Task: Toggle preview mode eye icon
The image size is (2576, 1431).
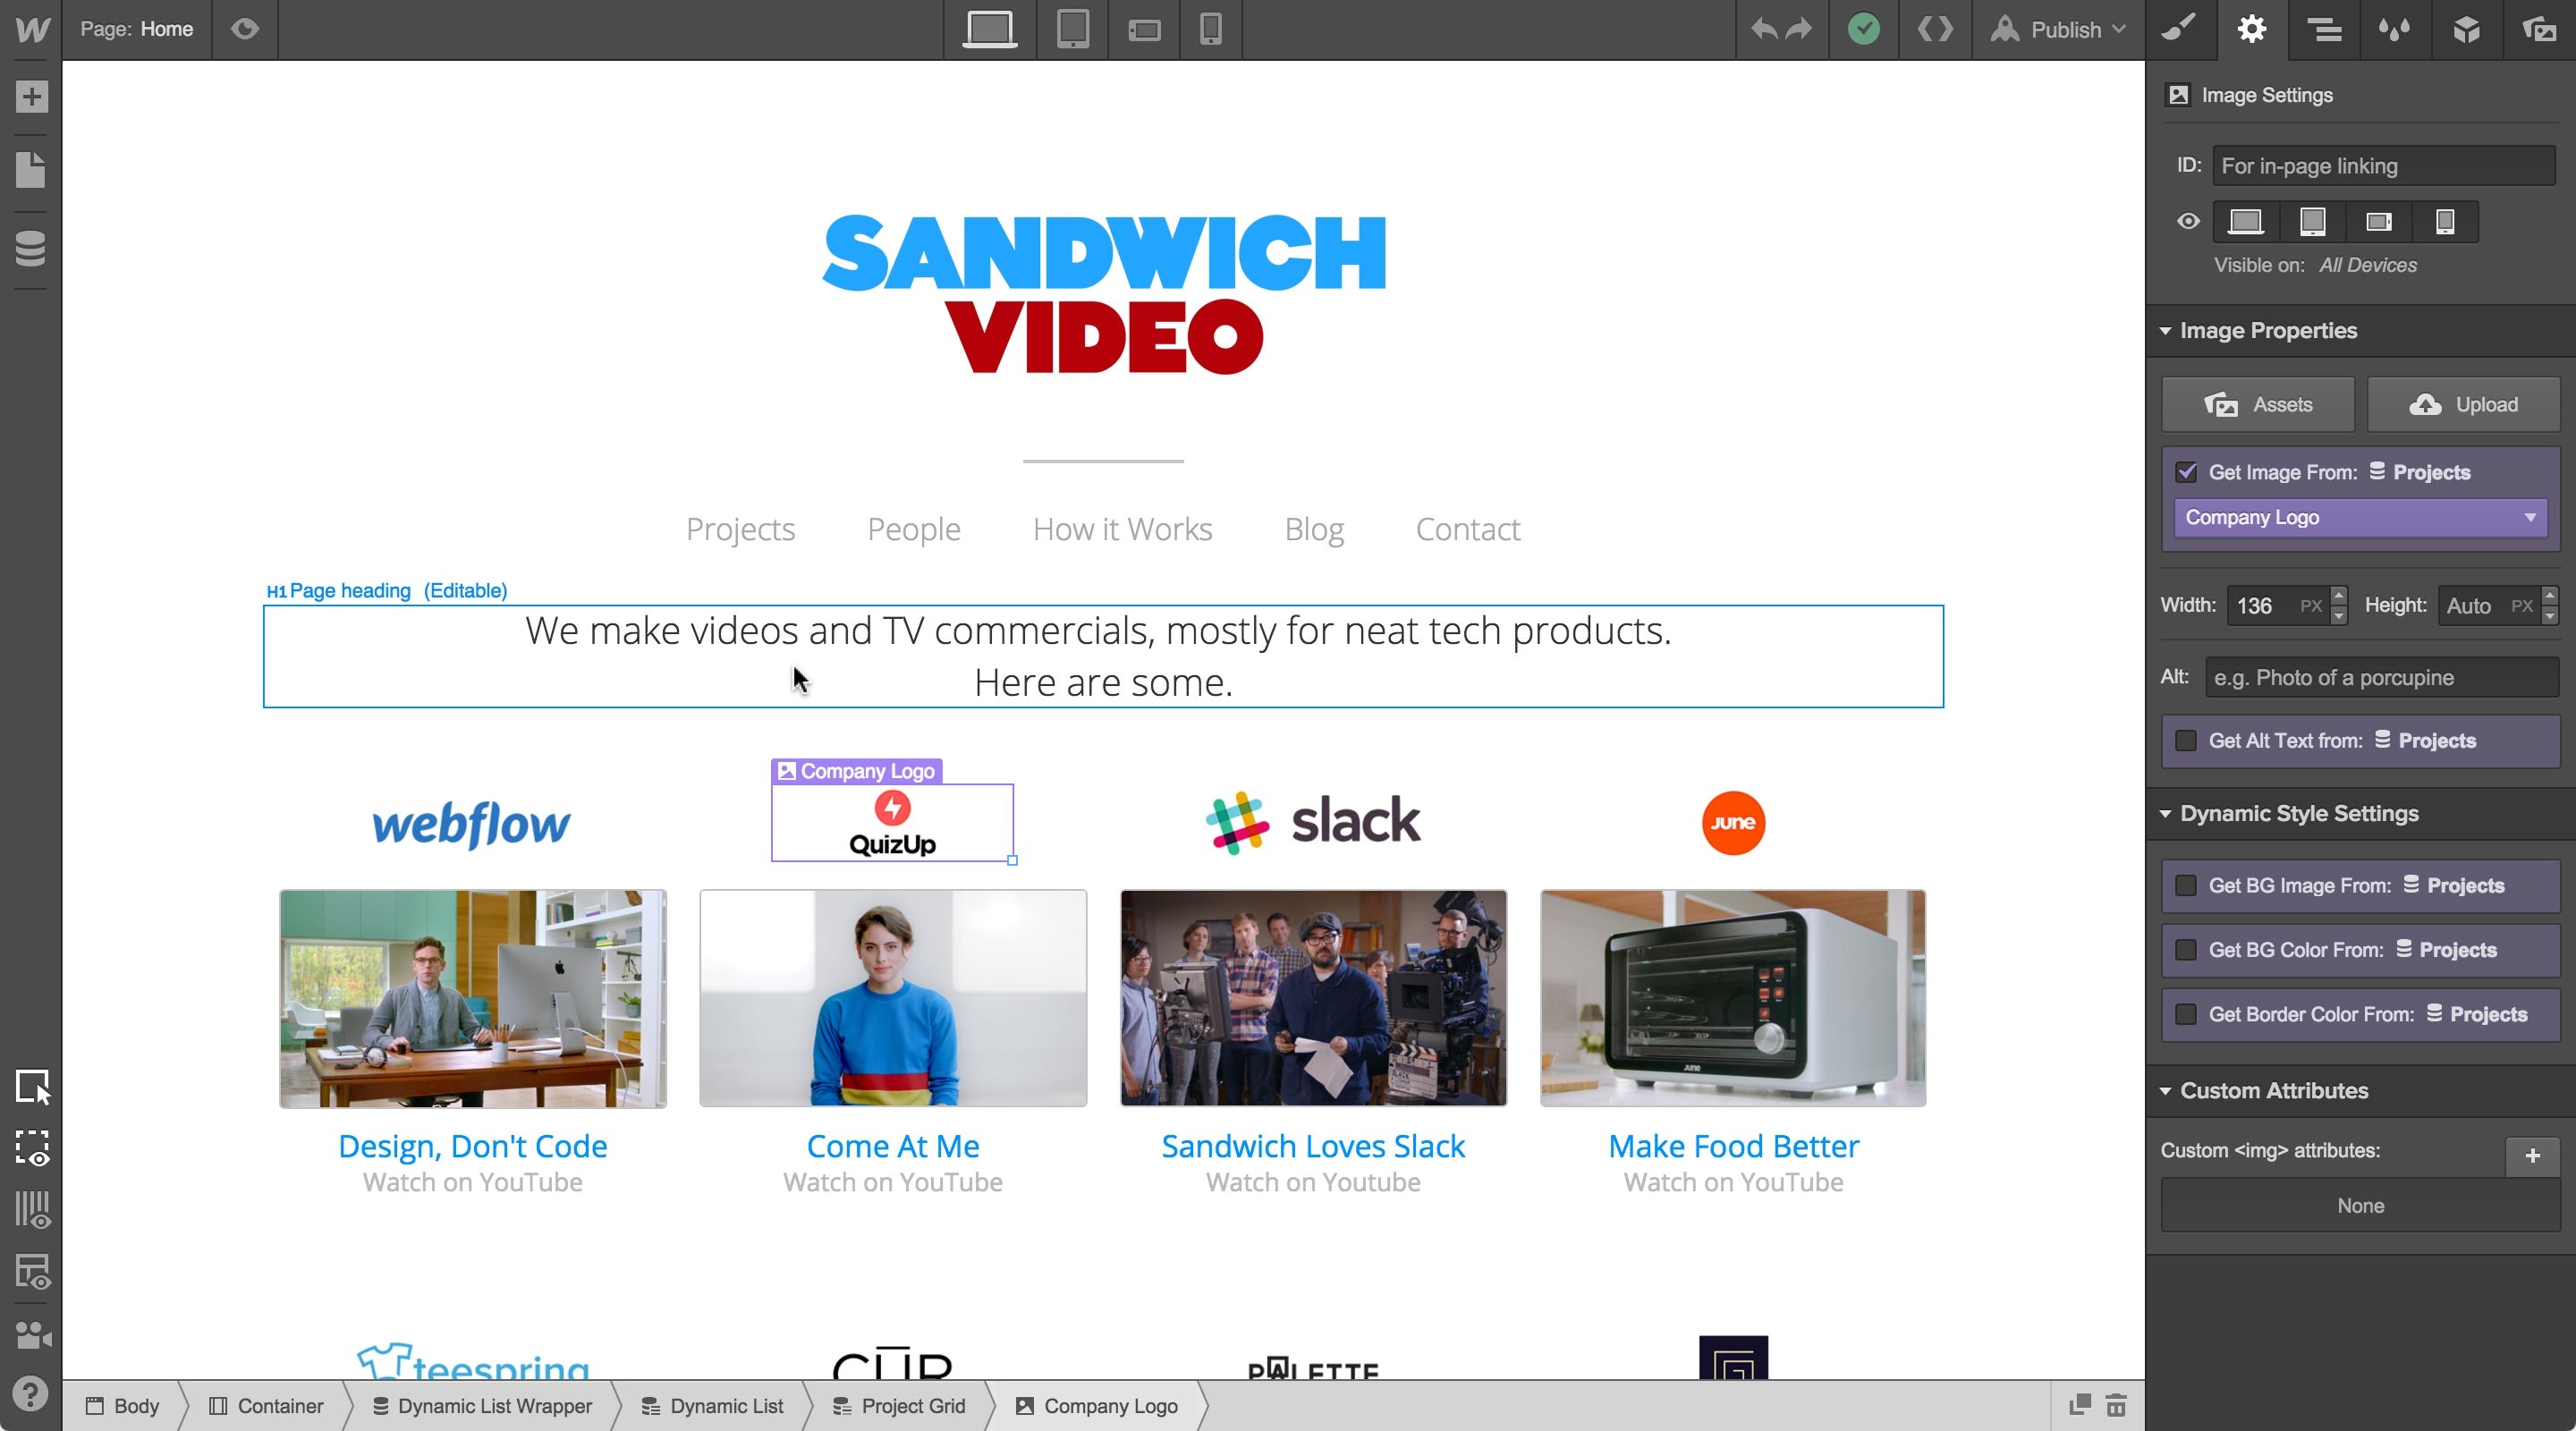Action: tap(245, 29)
